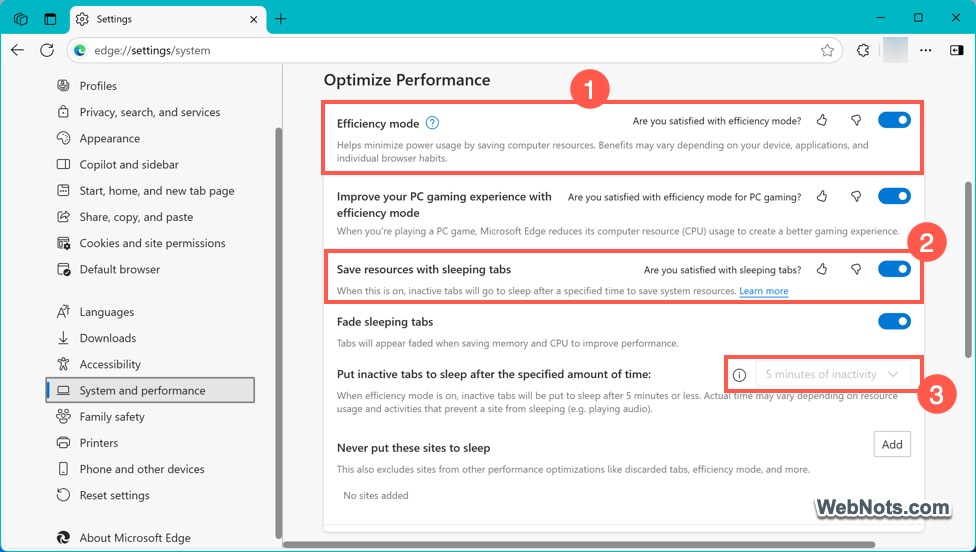Open the 5 minutes of inactivity dropdown
976x552 pixels.
833,374
